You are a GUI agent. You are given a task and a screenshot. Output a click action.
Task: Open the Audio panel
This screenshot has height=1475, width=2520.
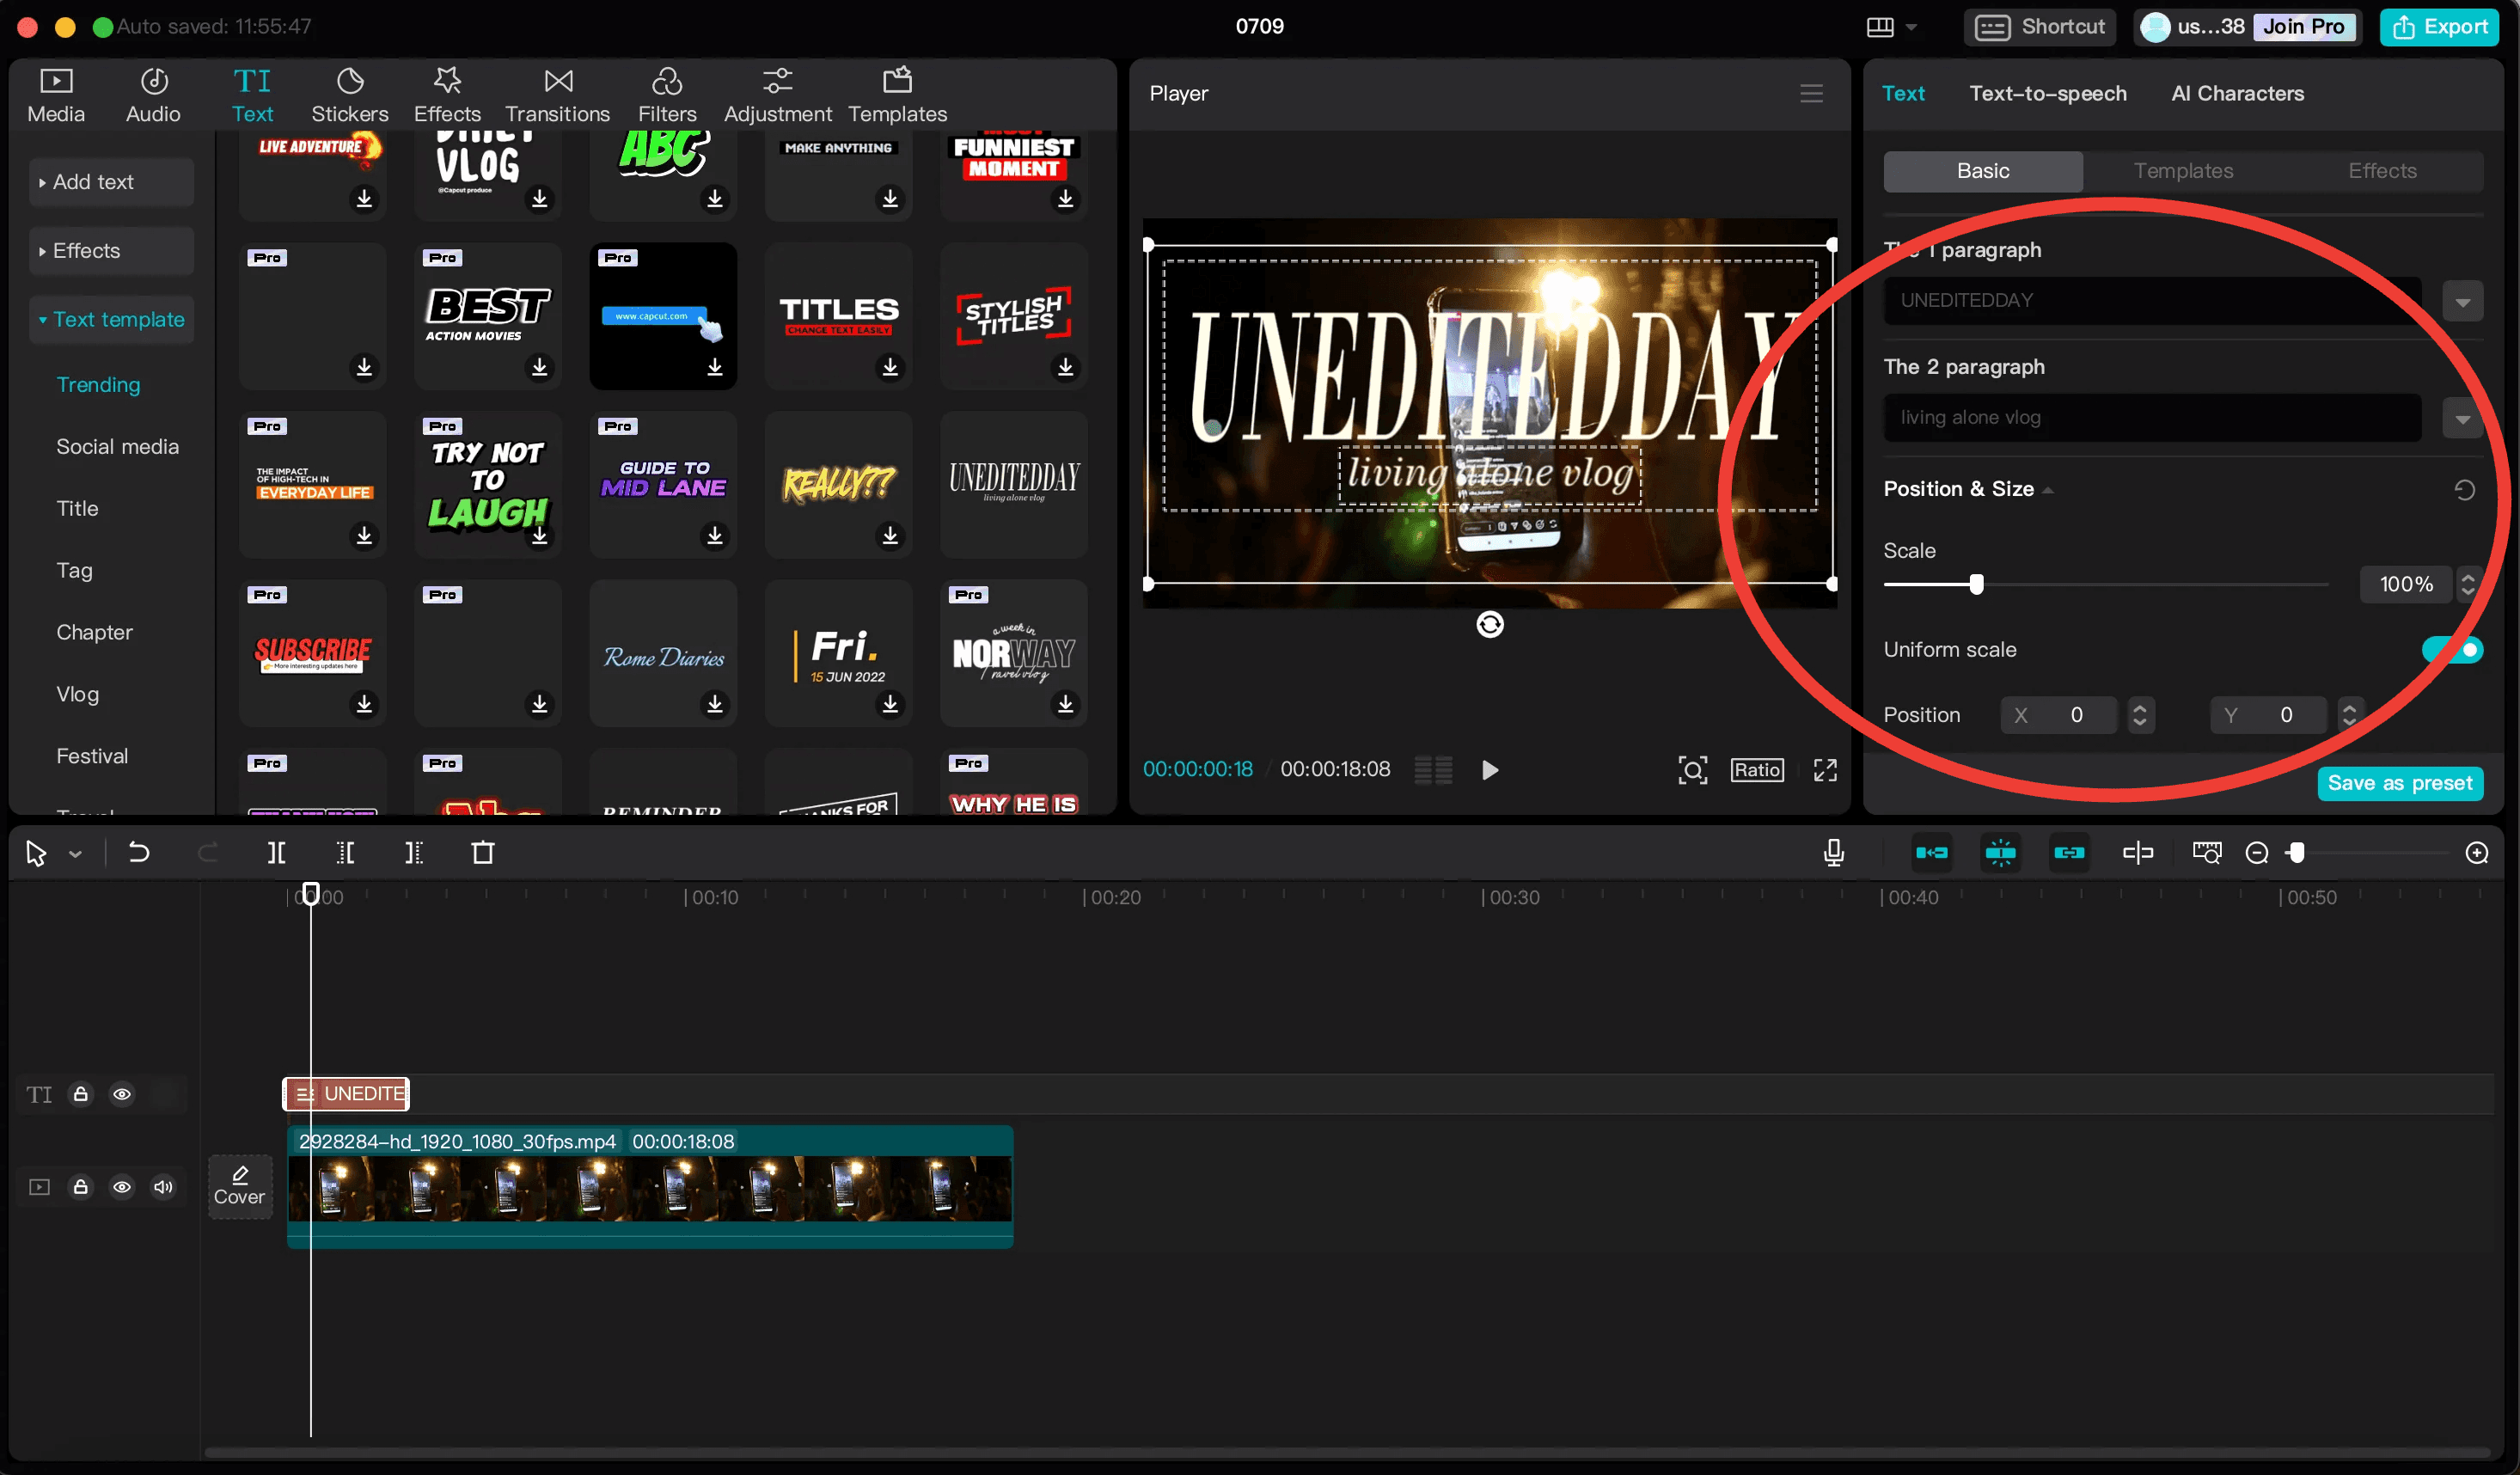(x=153, y=95)
